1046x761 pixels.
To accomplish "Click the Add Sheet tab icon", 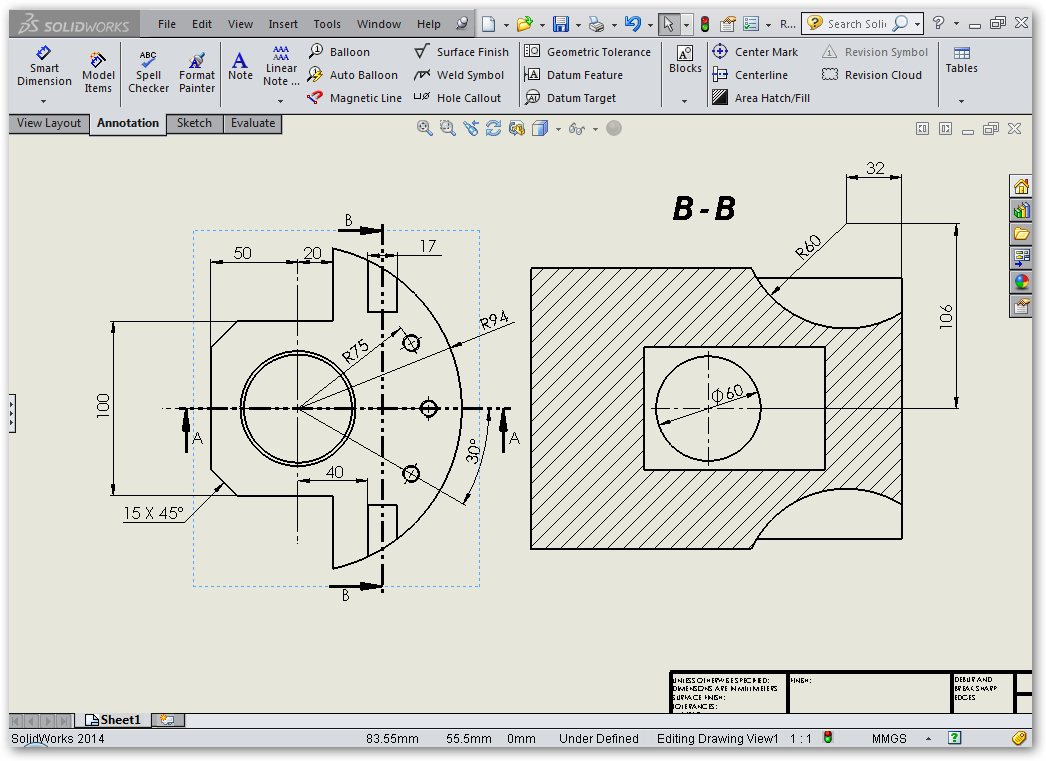I will [x=167, y=720].
